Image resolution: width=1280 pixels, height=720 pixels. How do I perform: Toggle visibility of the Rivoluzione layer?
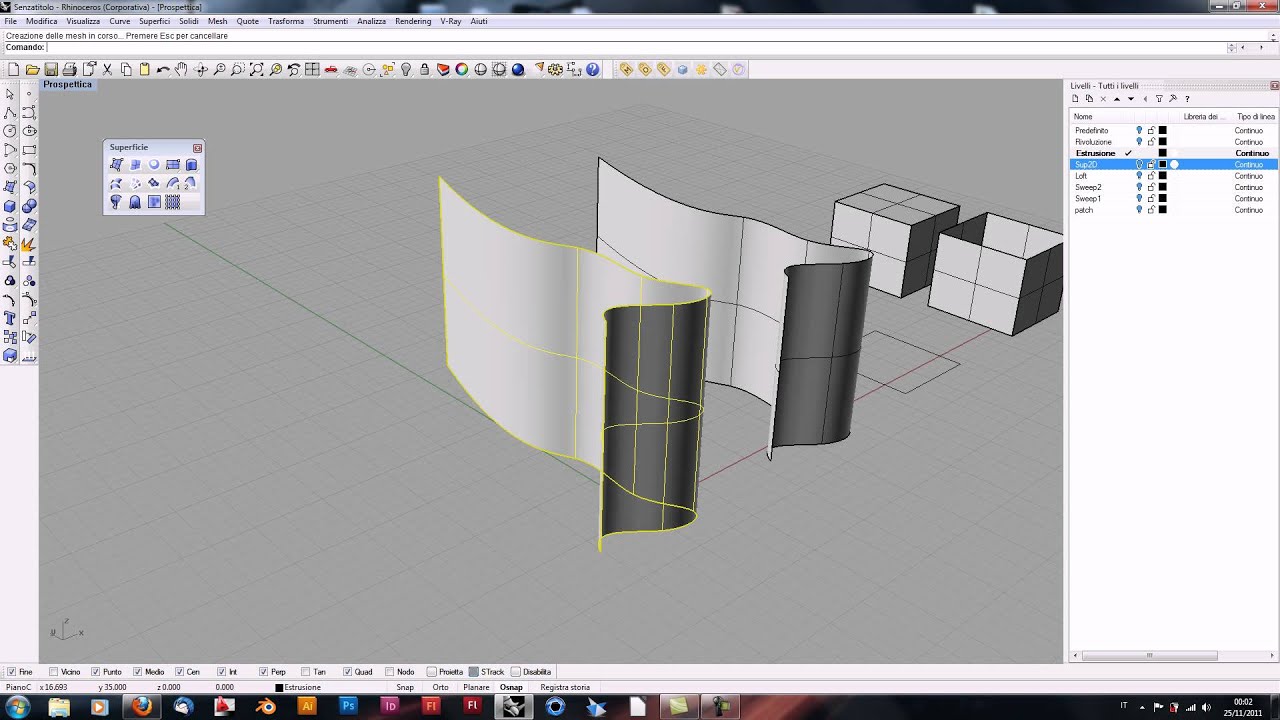1139,142
